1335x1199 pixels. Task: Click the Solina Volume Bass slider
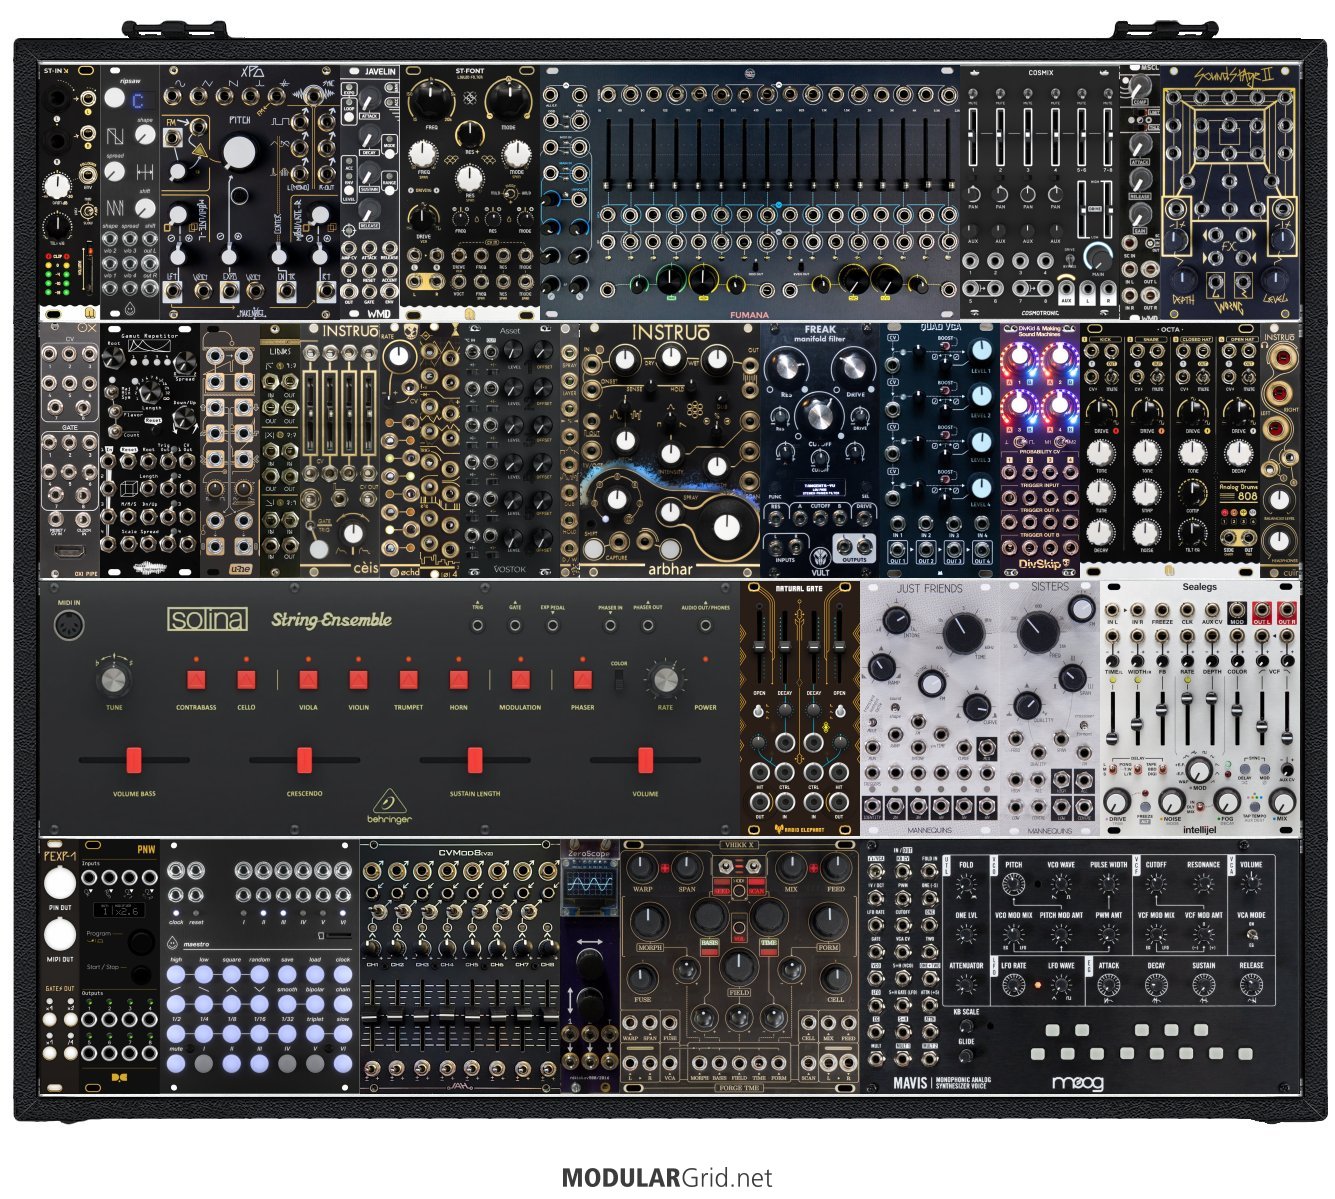pos(133,760)
